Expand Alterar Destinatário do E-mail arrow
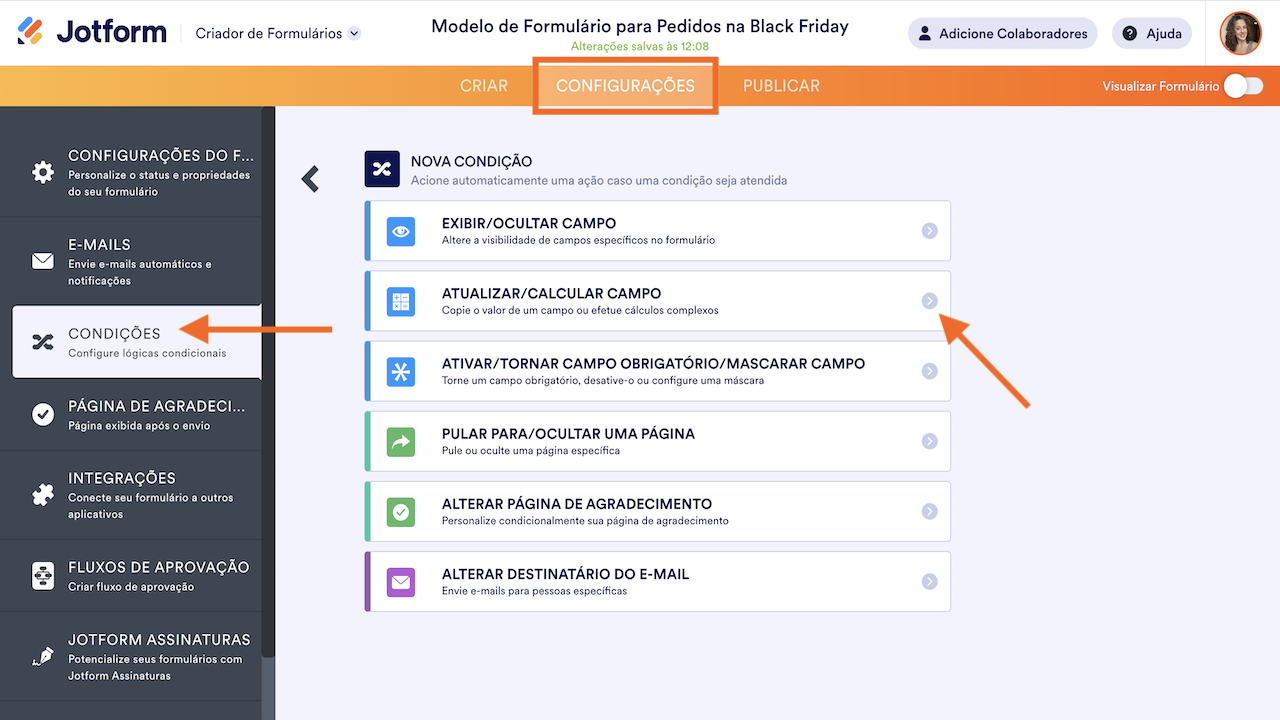The image size is (1280, 720). (x=929, y=581)
